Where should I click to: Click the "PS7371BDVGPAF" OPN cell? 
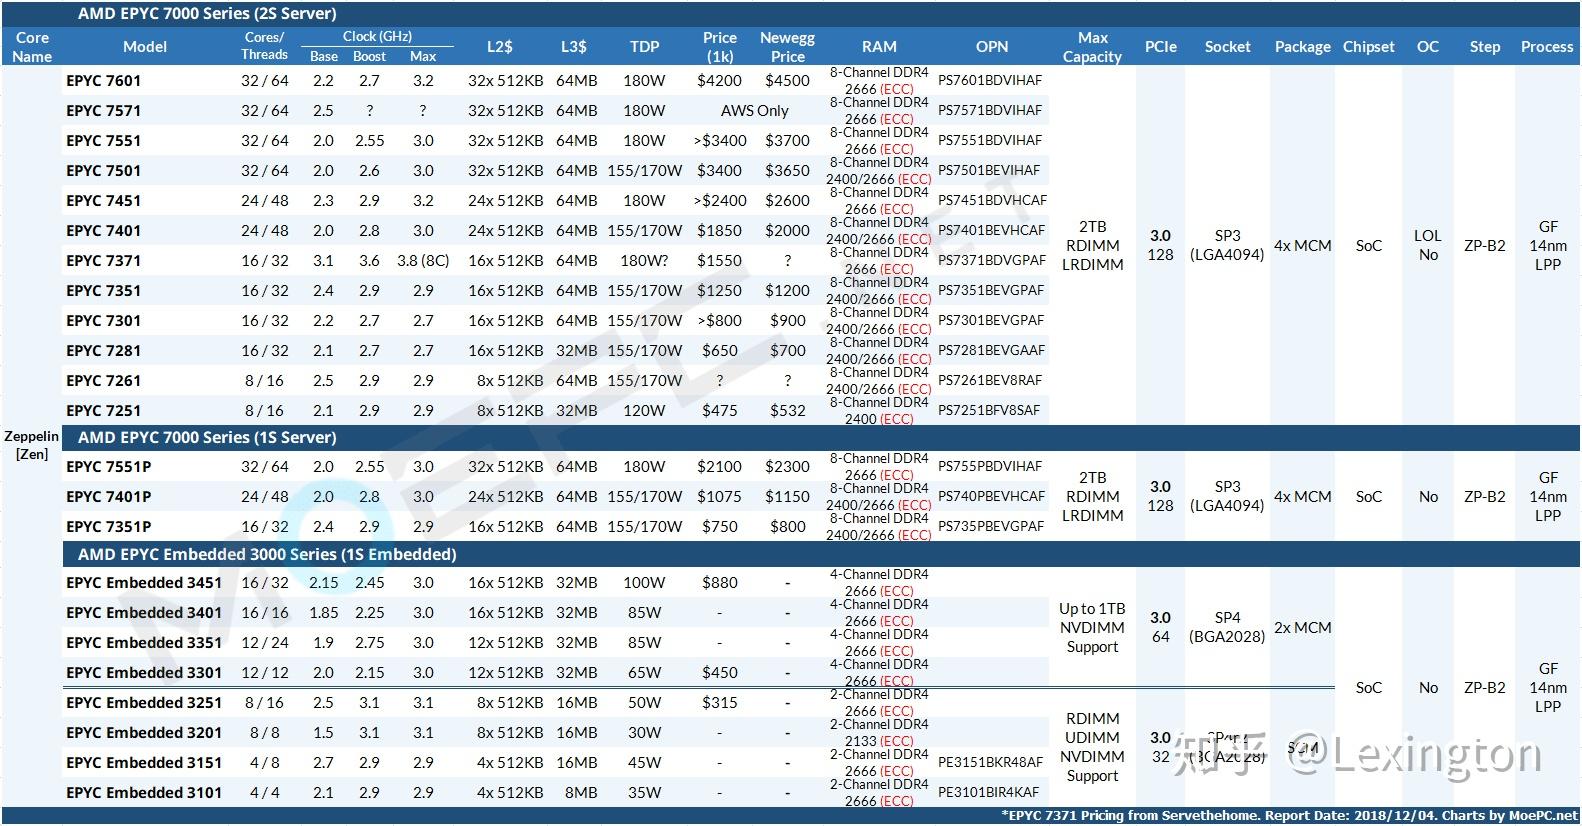point(992,261)
